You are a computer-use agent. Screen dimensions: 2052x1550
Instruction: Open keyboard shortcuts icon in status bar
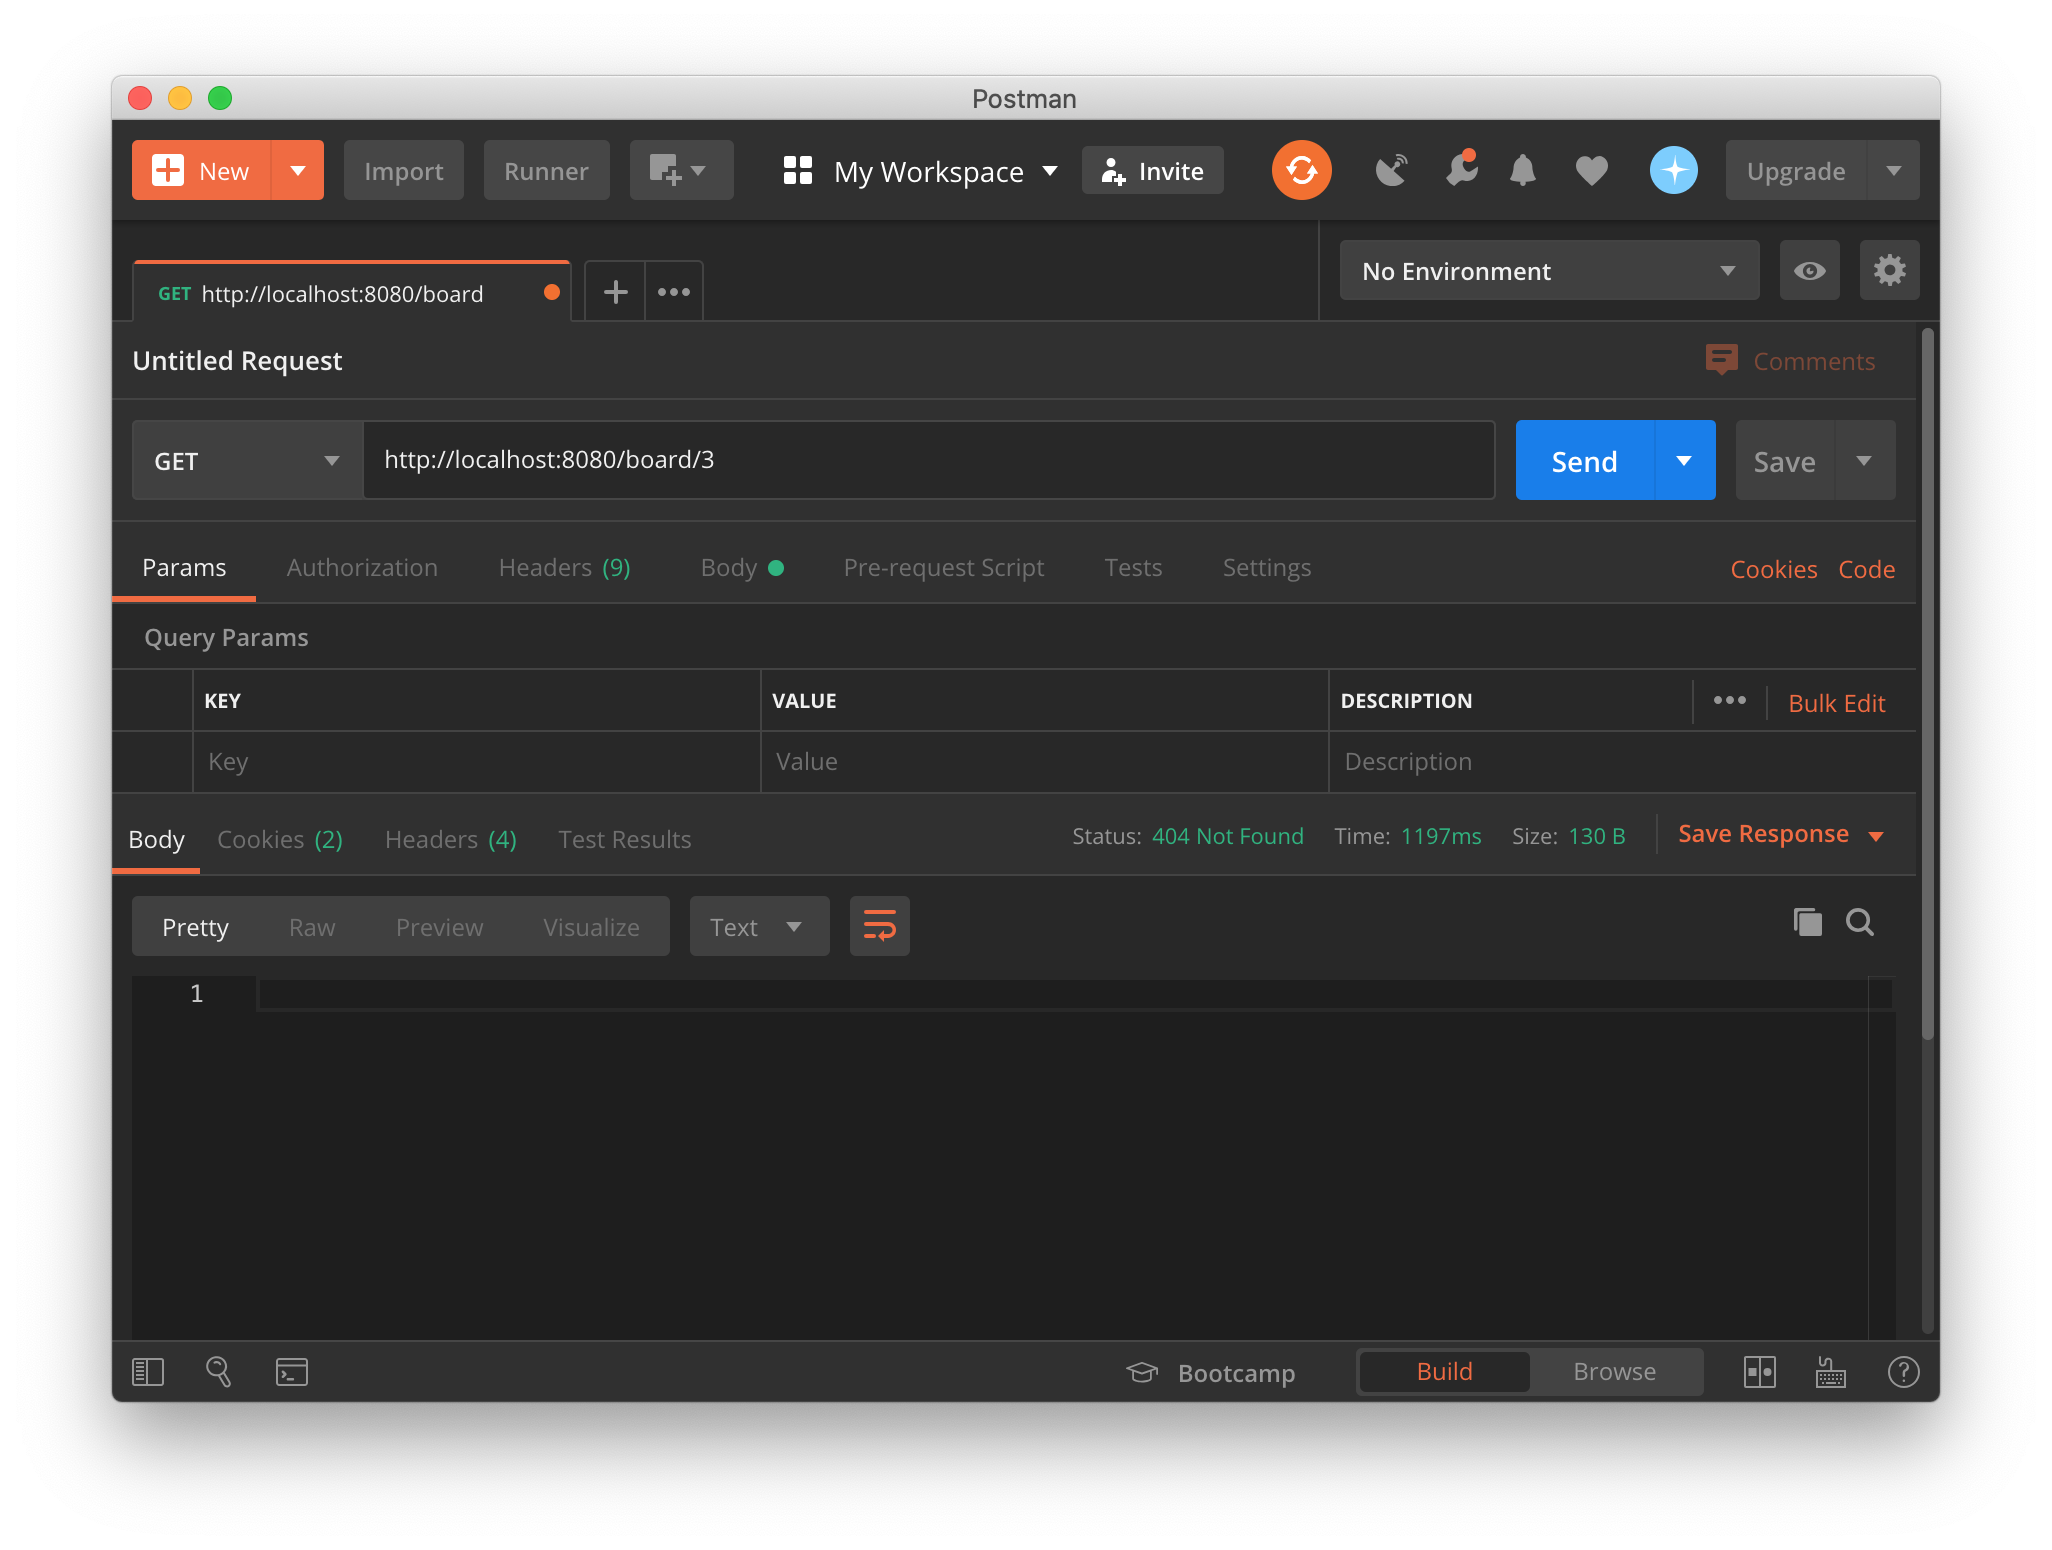tap(1830, 1372)
